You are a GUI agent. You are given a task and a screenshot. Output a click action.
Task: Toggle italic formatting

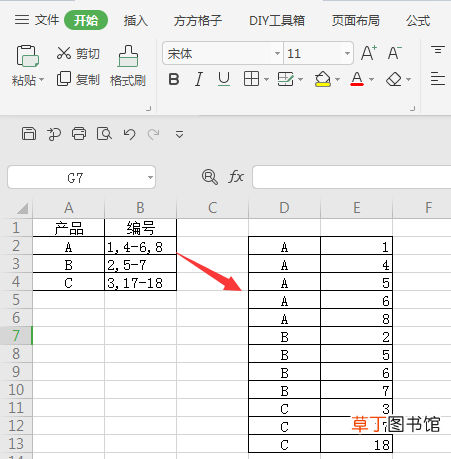pyautogui.click(x=199, y=79)
